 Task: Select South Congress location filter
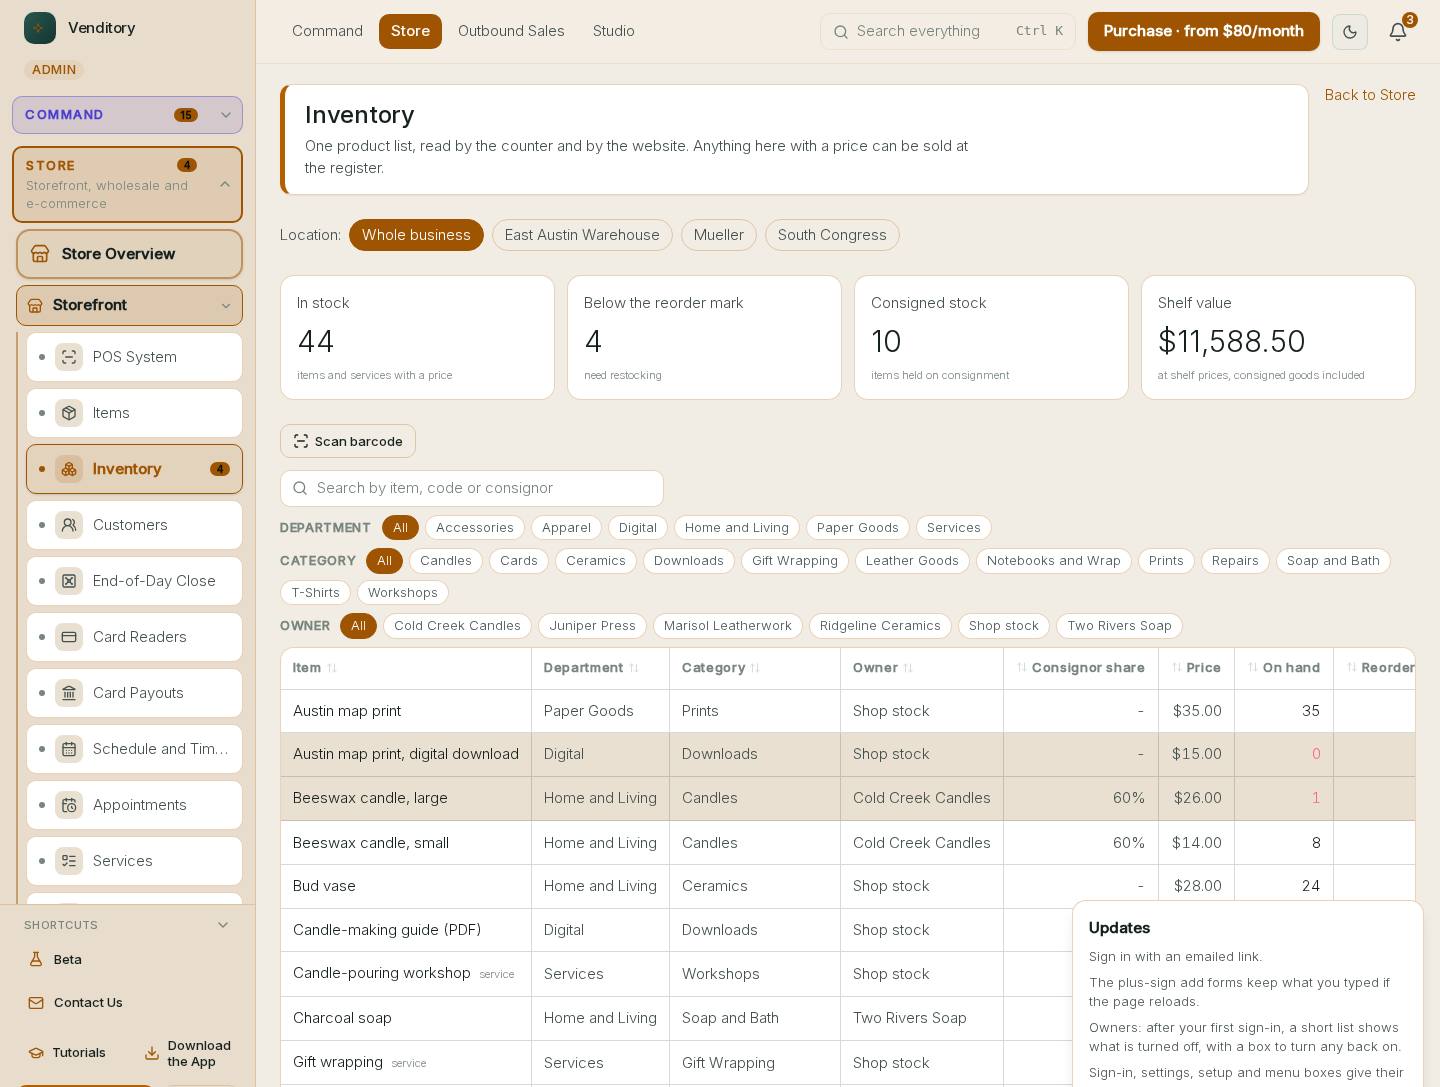tap(832, 235)
